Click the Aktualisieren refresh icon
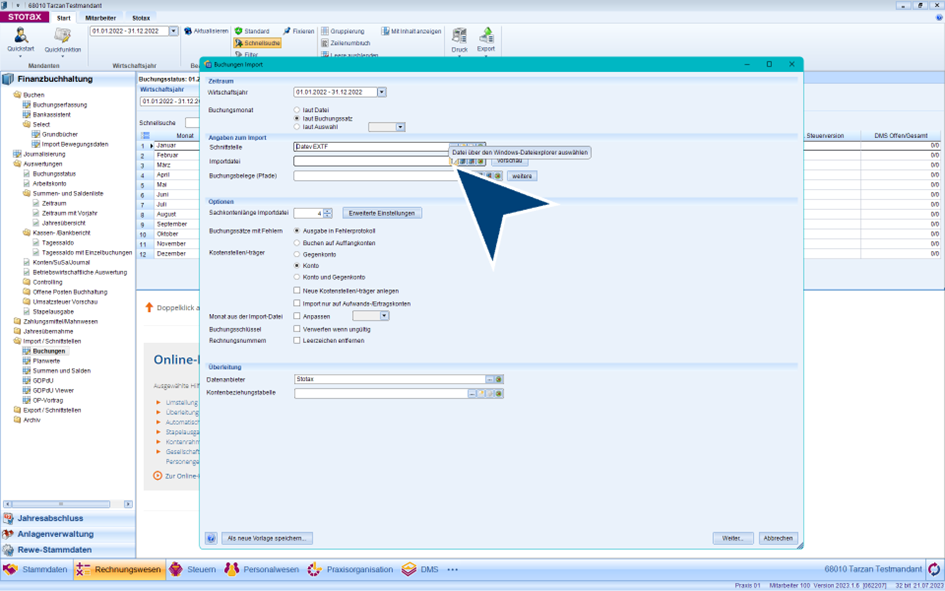945x591 pixels. (187, 31)
